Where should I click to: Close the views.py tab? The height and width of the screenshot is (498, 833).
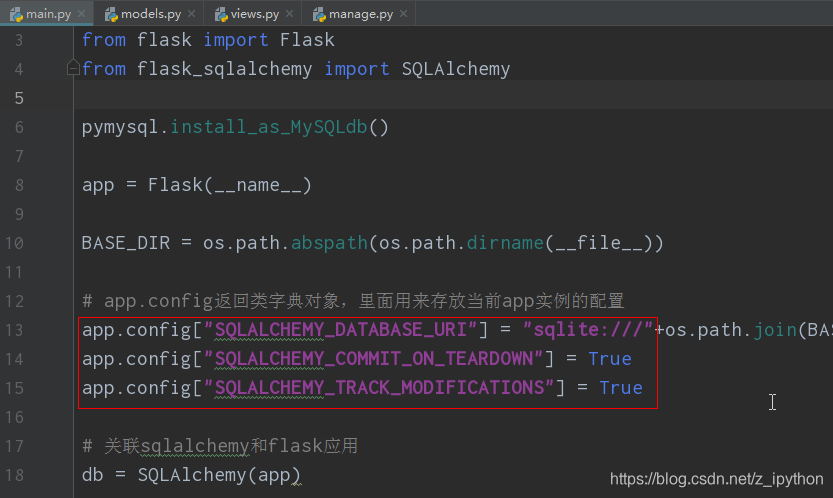point(290,14)
